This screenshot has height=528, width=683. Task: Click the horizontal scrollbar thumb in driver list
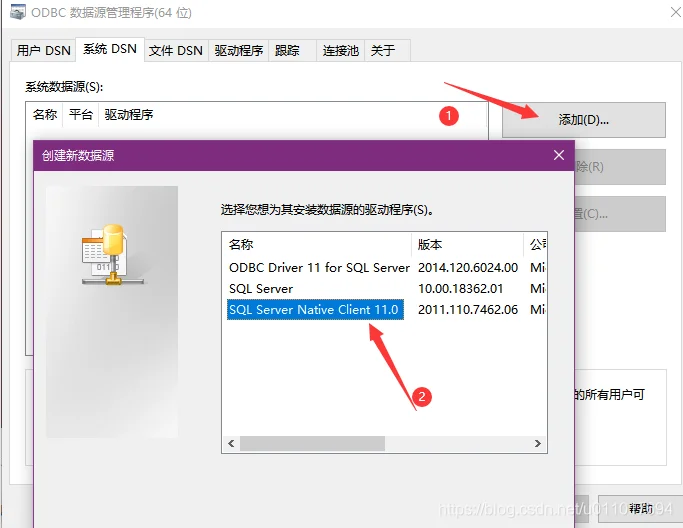tap(312, 443)
